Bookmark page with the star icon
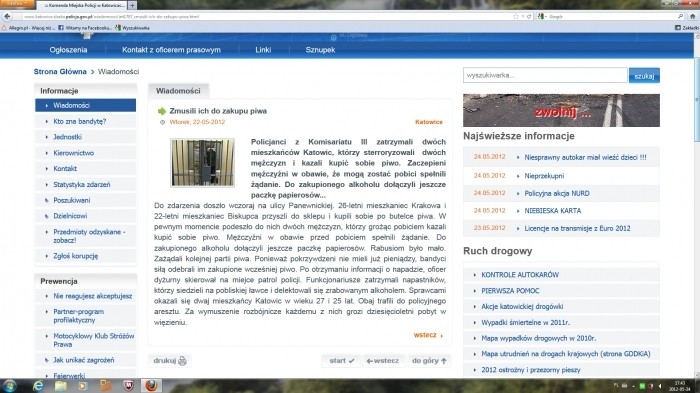The width and height of the screenshot is (700, 393). click(x=516, y=17)
